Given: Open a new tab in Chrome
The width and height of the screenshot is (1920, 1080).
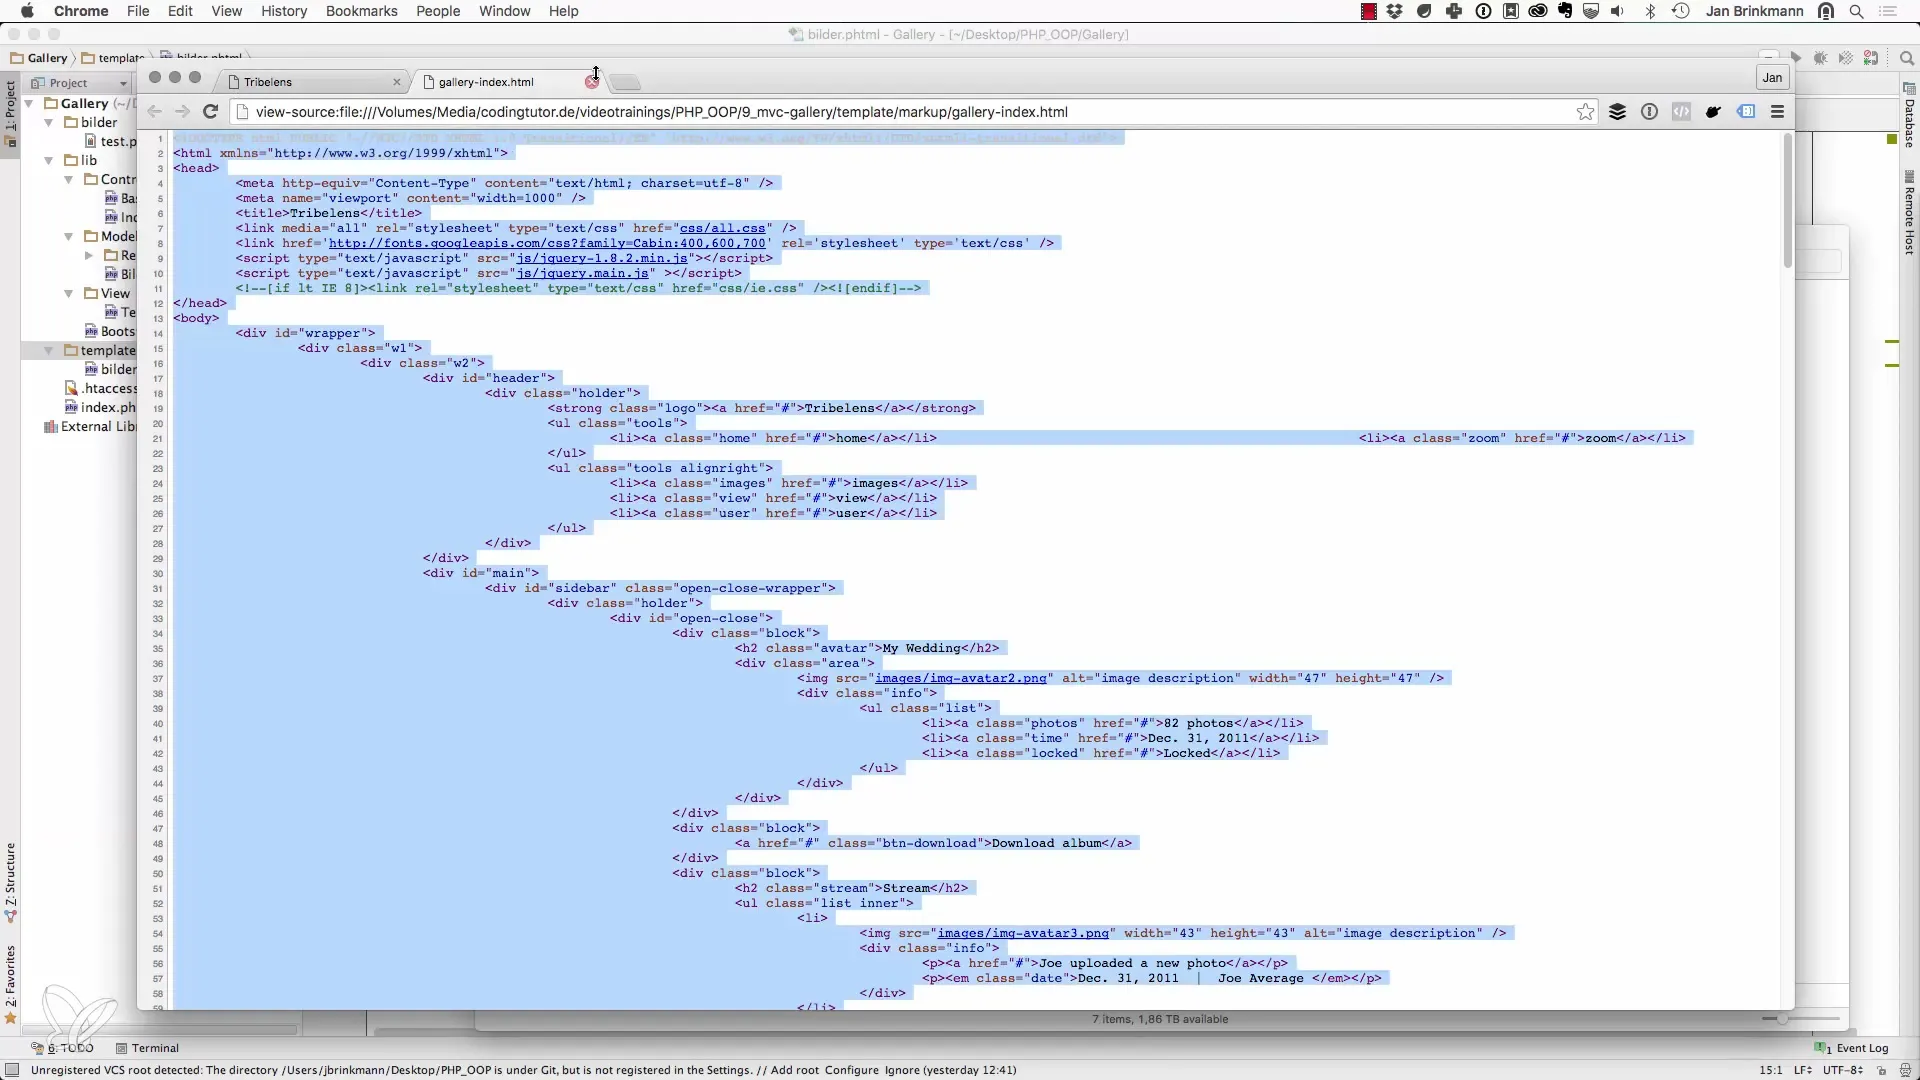Looking at the screenshot, I should [x=625, y=82].
